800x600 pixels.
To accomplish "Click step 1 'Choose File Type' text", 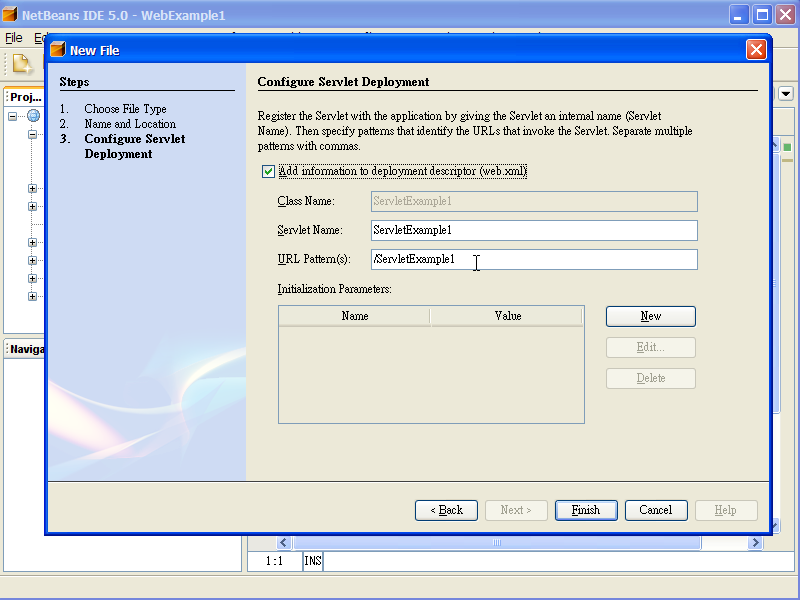I will click(x=126, y=109).
